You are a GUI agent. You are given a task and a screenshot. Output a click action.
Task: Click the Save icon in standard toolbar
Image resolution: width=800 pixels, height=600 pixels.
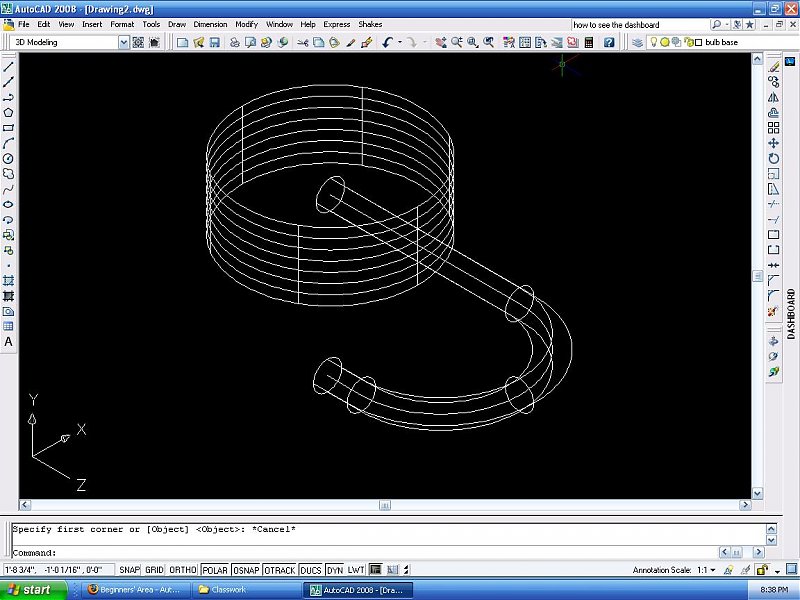click(x=215, y=42)
